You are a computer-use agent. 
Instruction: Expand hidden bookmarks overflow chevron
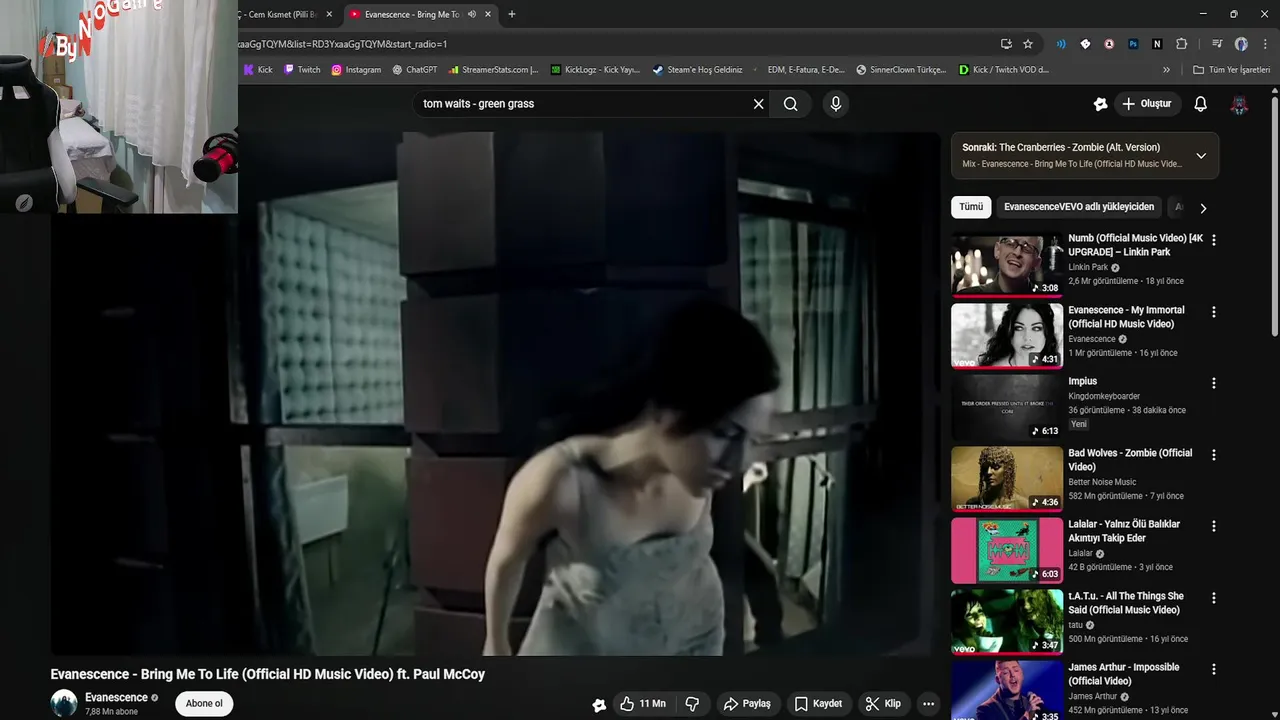coord(1166,70)
